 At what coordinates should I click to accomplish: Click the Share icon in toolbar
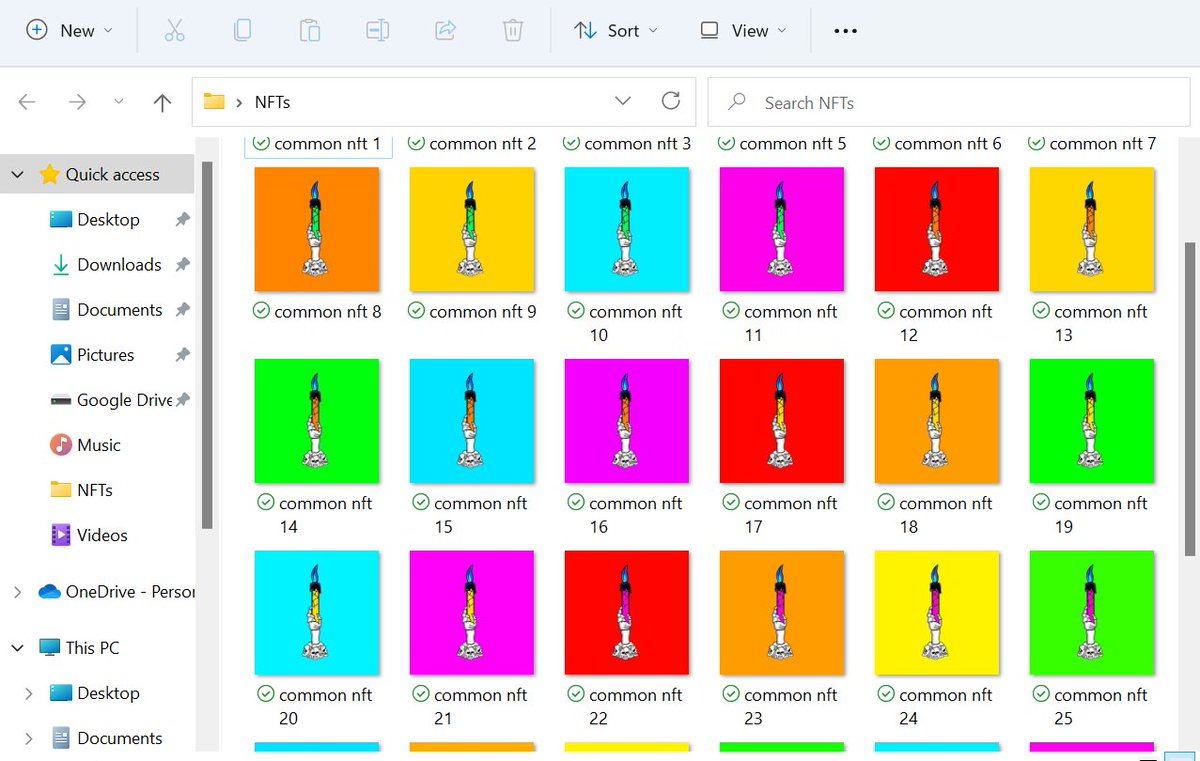point(445,31)
